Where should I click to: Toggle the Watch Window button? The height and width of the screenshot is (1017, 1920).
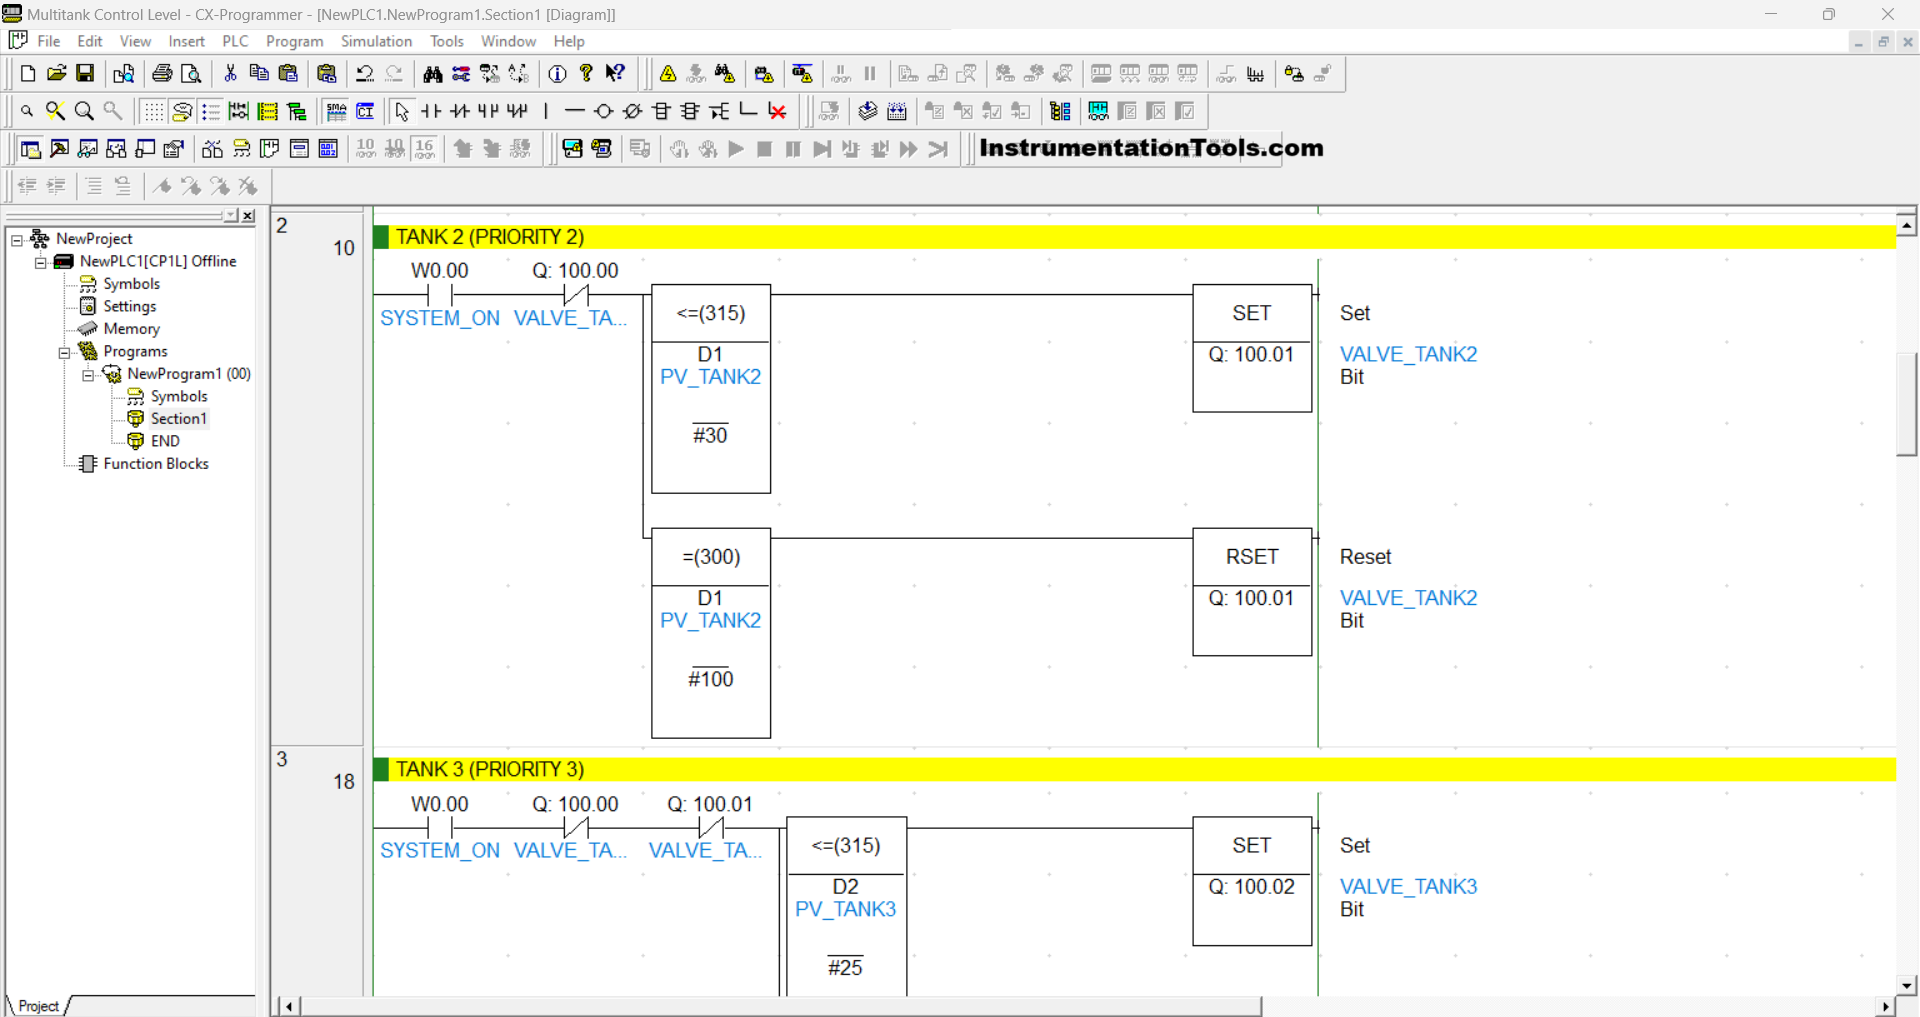point(88,149)
